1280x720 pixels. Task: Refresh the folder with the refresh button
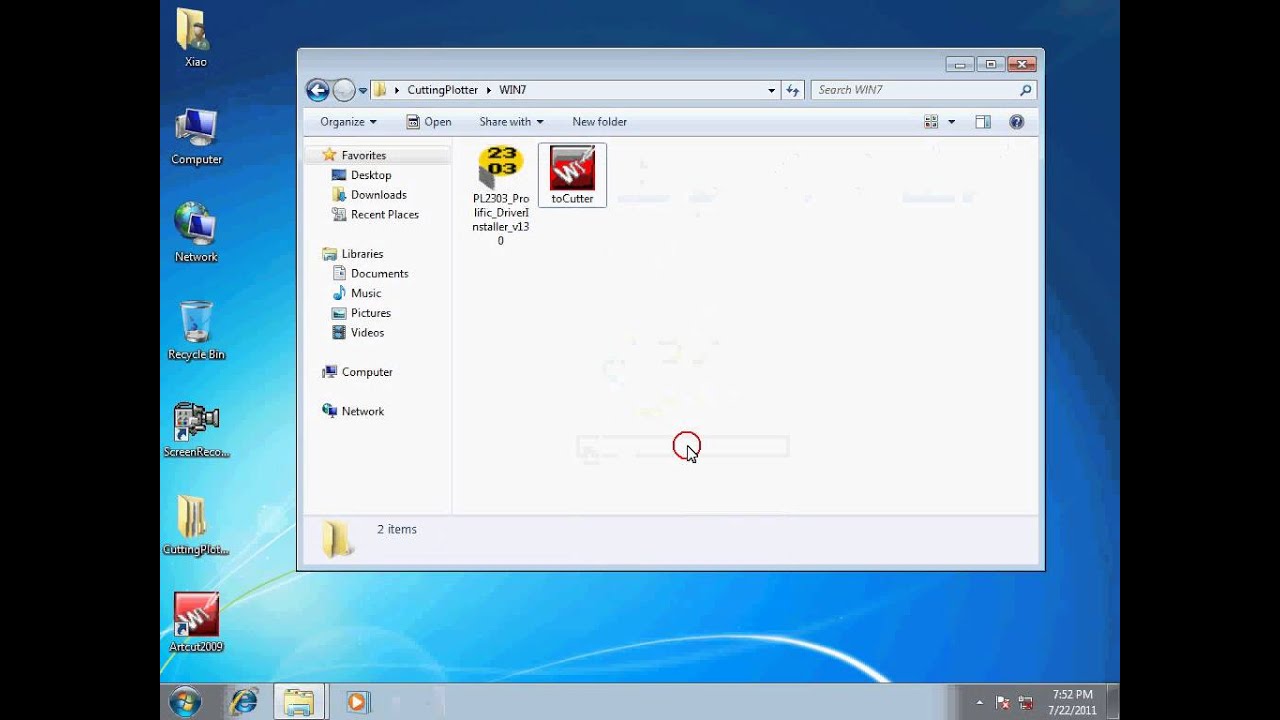[x=793, y=90]
